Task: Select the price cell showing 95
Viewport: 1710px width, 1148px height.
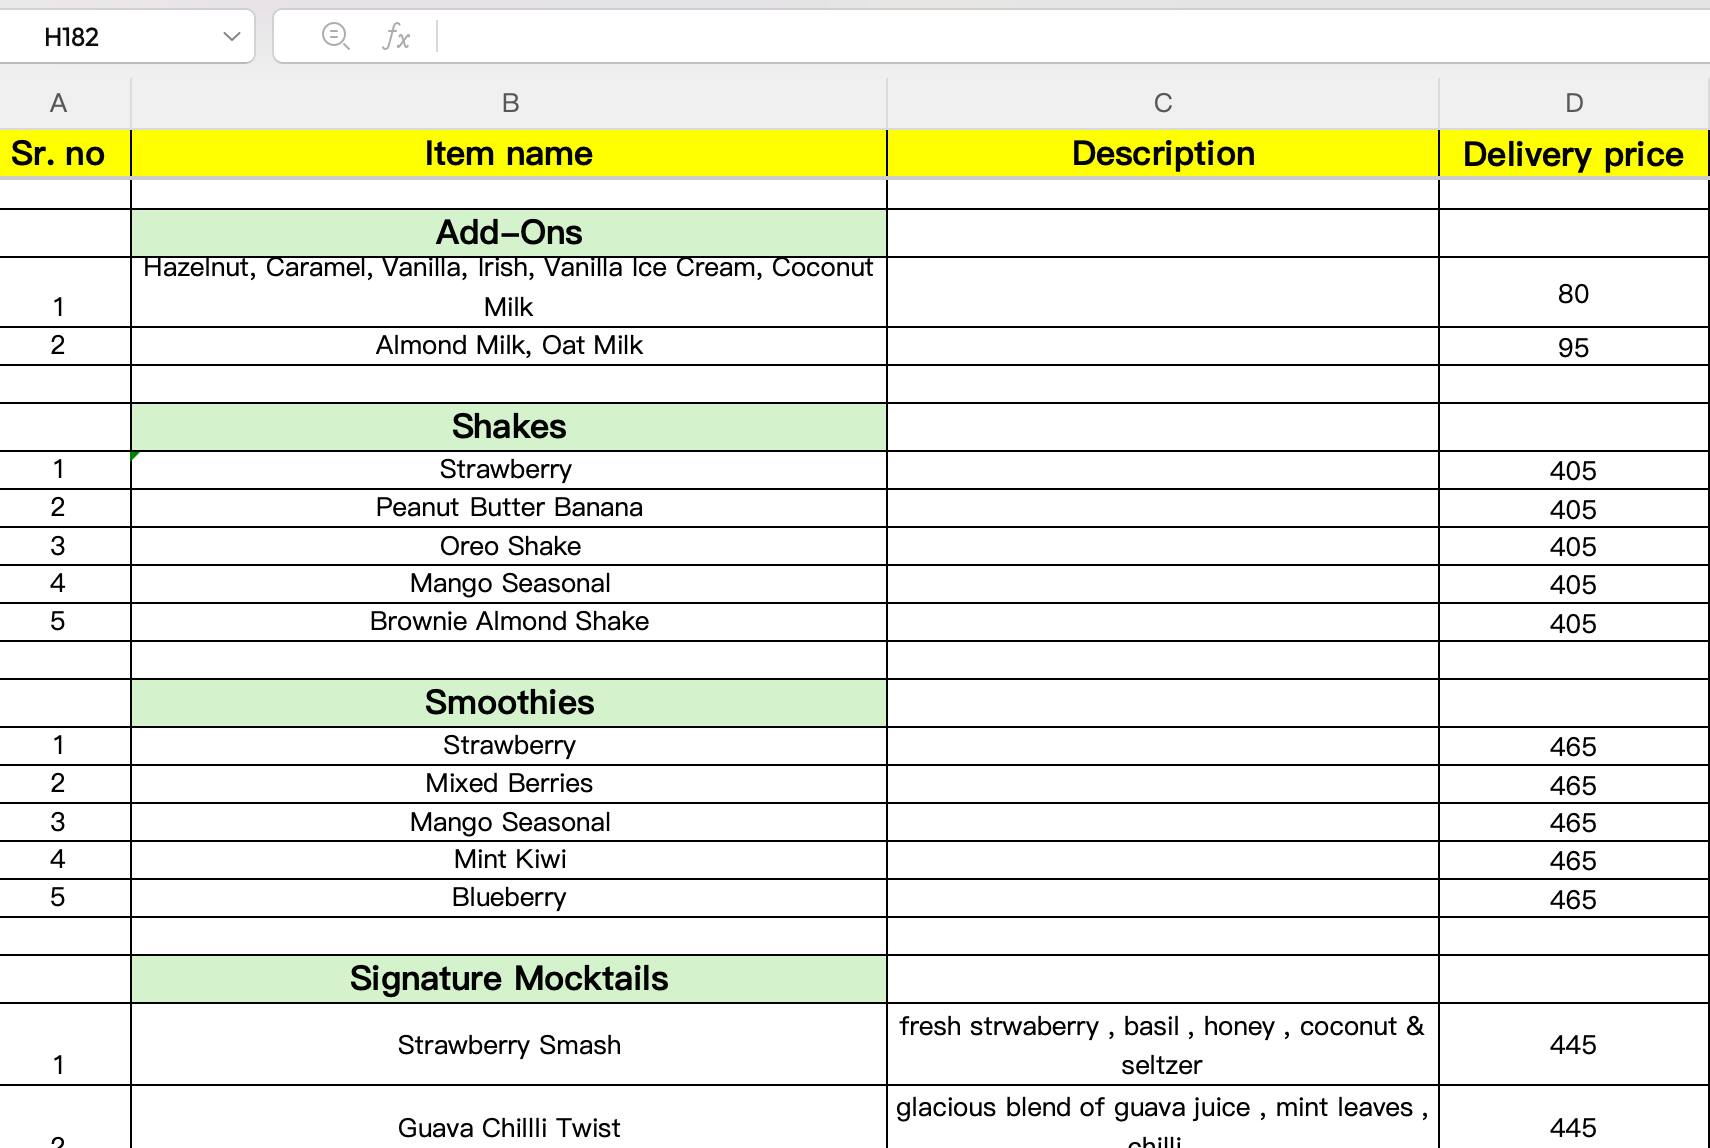Action: tap(1573, 347)
